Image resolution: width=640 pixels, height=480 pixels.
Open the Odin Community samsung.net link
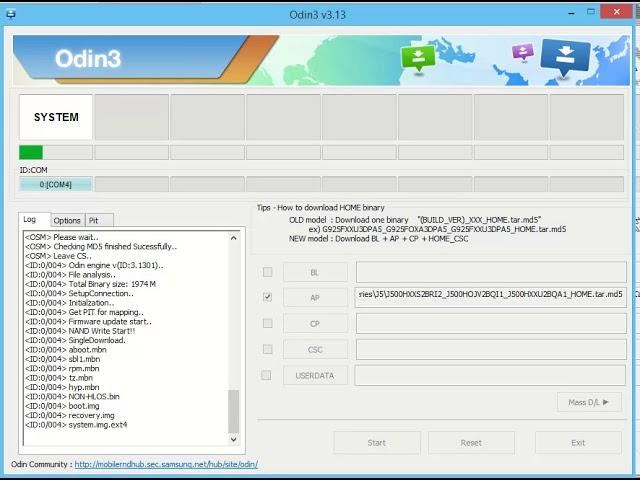166,464
